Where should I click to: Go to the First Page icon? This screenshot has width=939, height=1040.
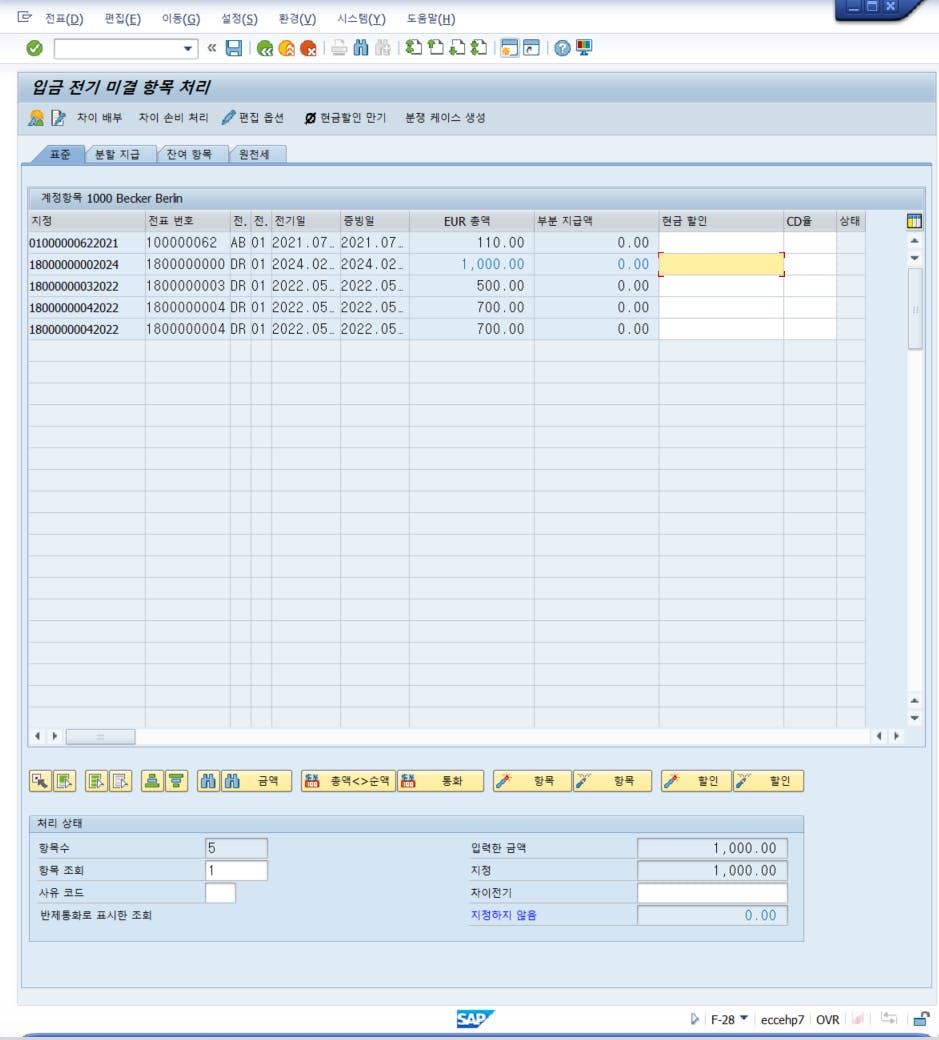tap(414, 48)
